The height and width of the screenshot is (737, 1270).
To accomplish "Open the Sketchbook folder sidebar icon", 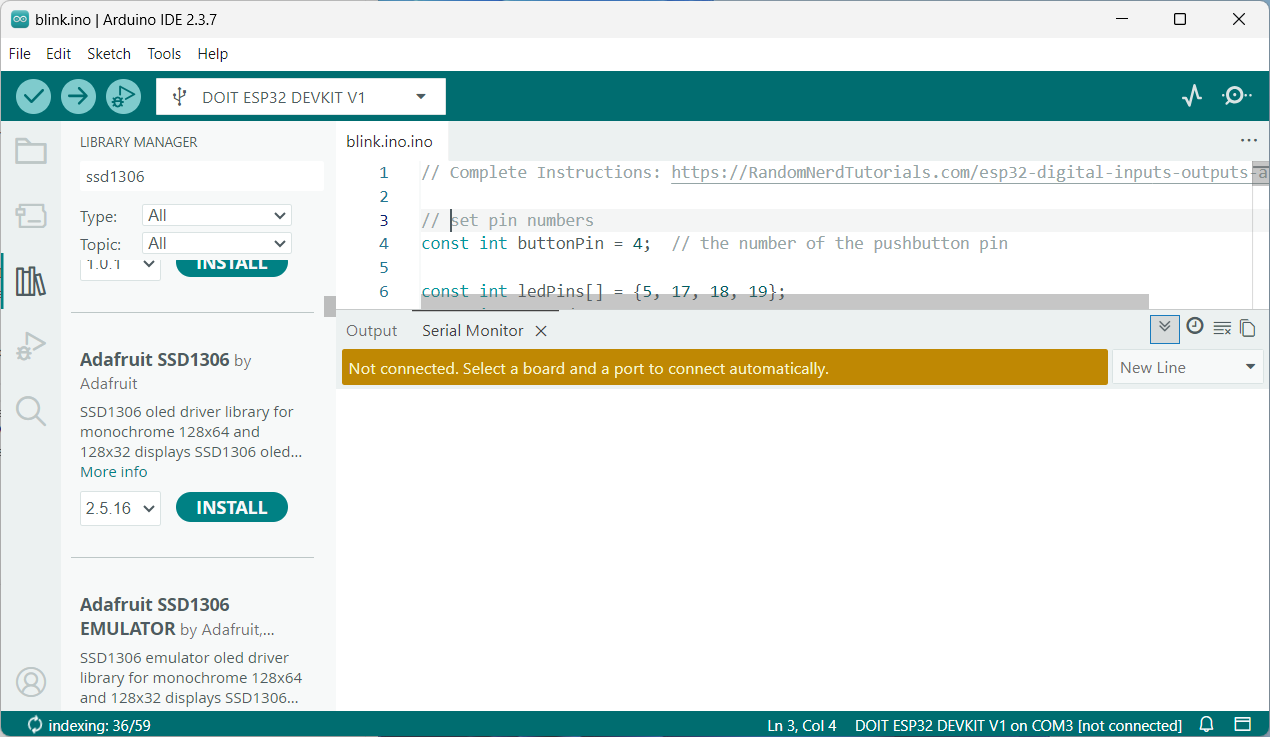I will point(31,151).
